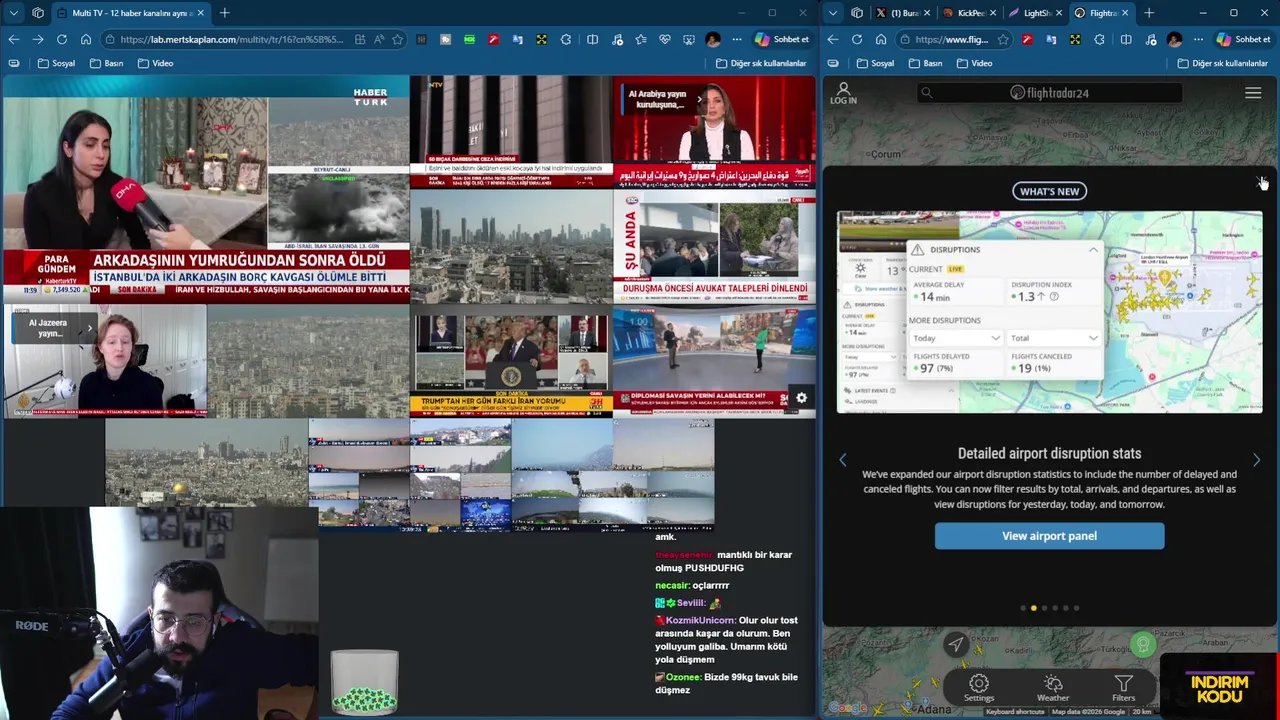Viewport: 1280px width, 720px height.
Task: Select Trump speech news stream tile
Action: [x=511, y=361]
